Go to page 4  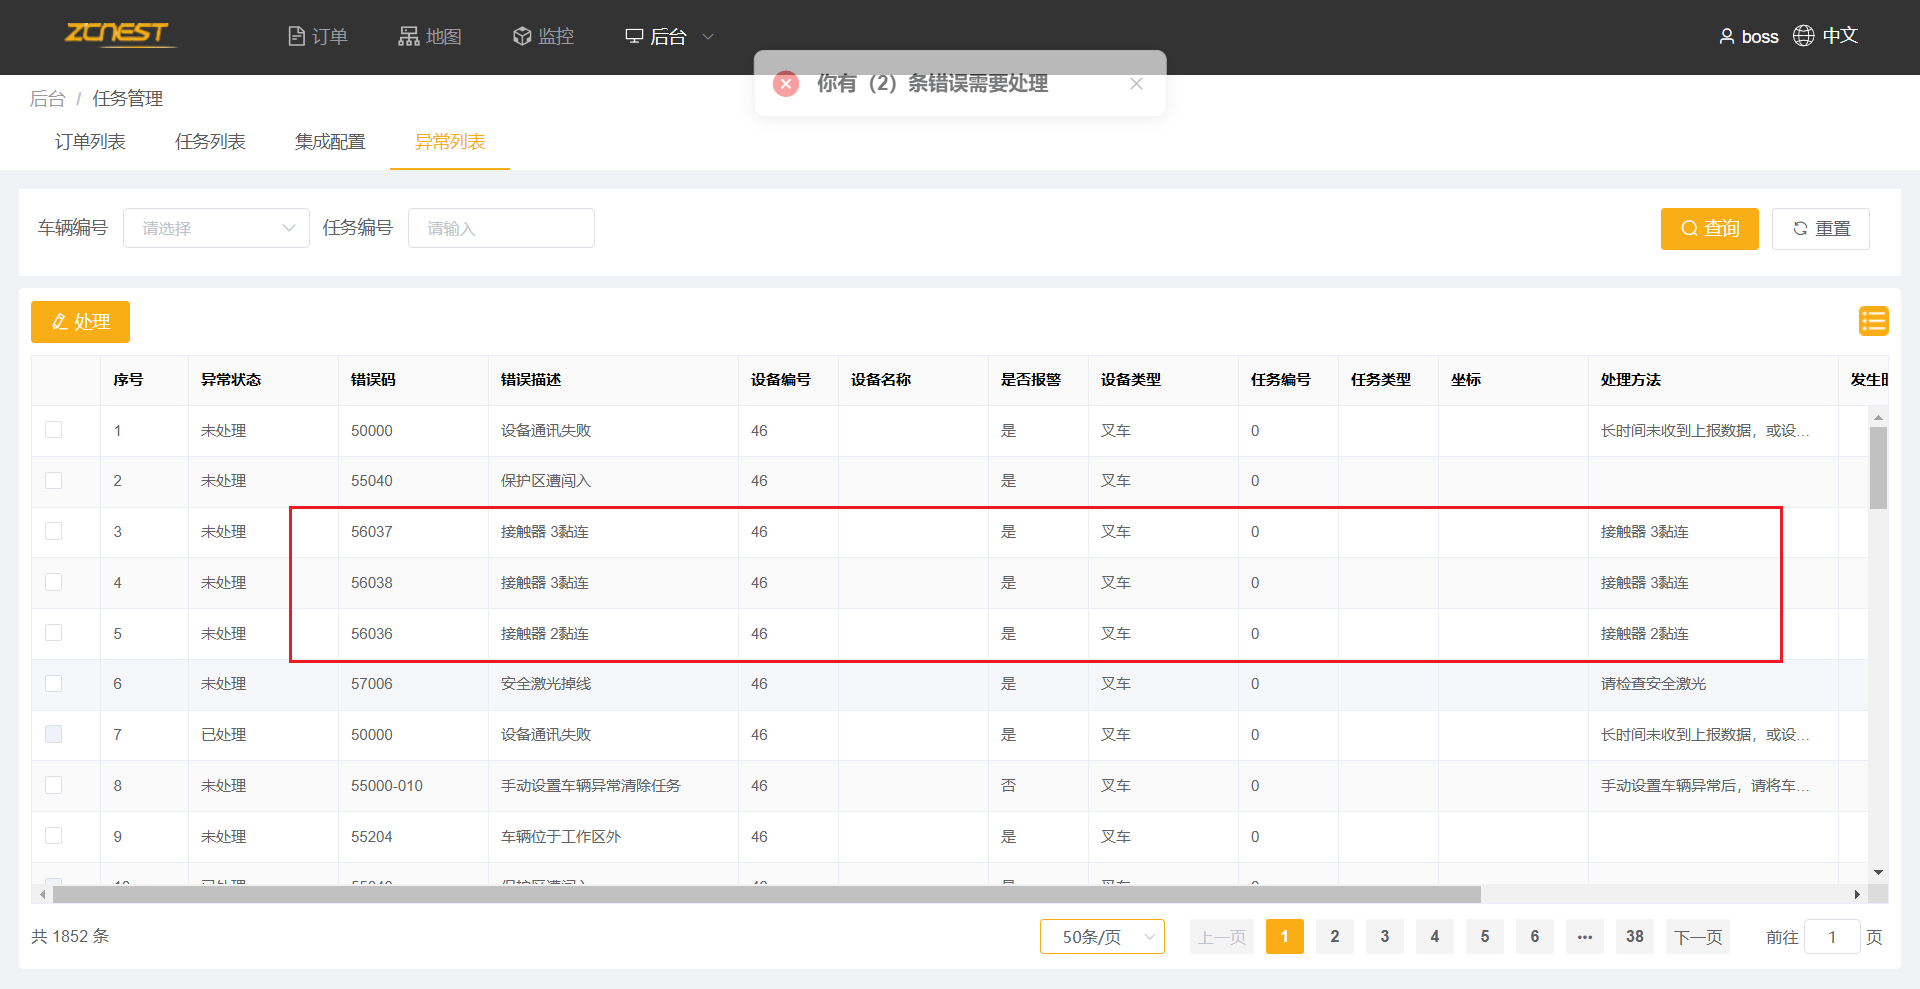coord(1435,937)
